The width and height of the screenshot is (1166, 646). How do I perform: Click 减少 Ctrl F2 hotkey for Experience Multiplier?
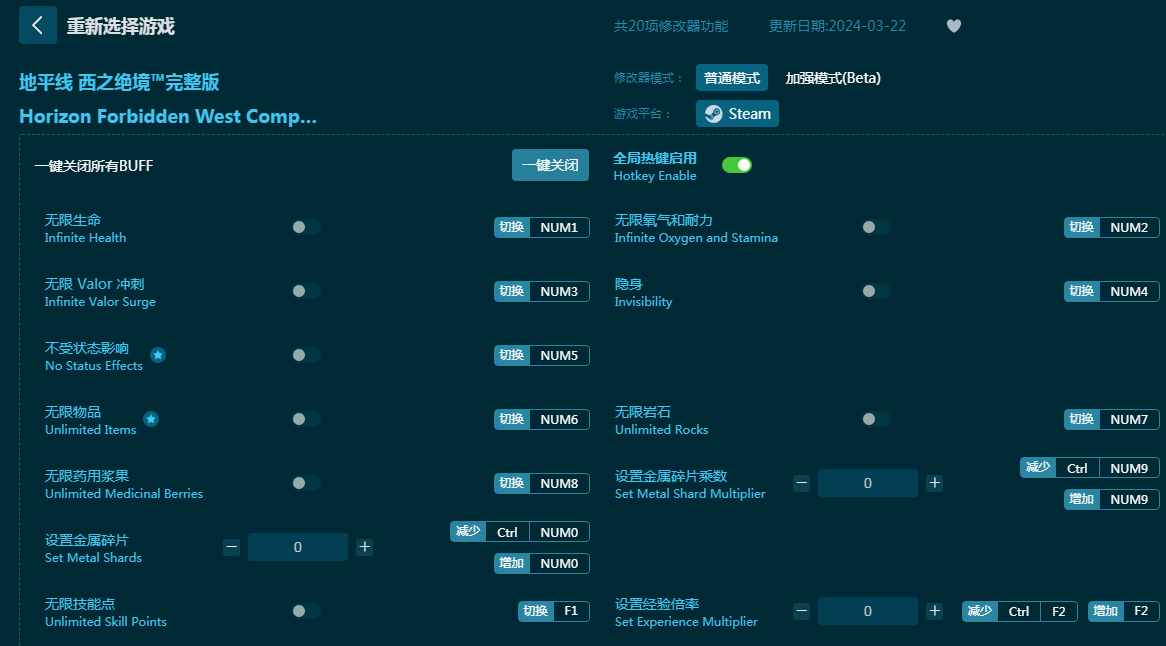click(x=1020, y=611)
